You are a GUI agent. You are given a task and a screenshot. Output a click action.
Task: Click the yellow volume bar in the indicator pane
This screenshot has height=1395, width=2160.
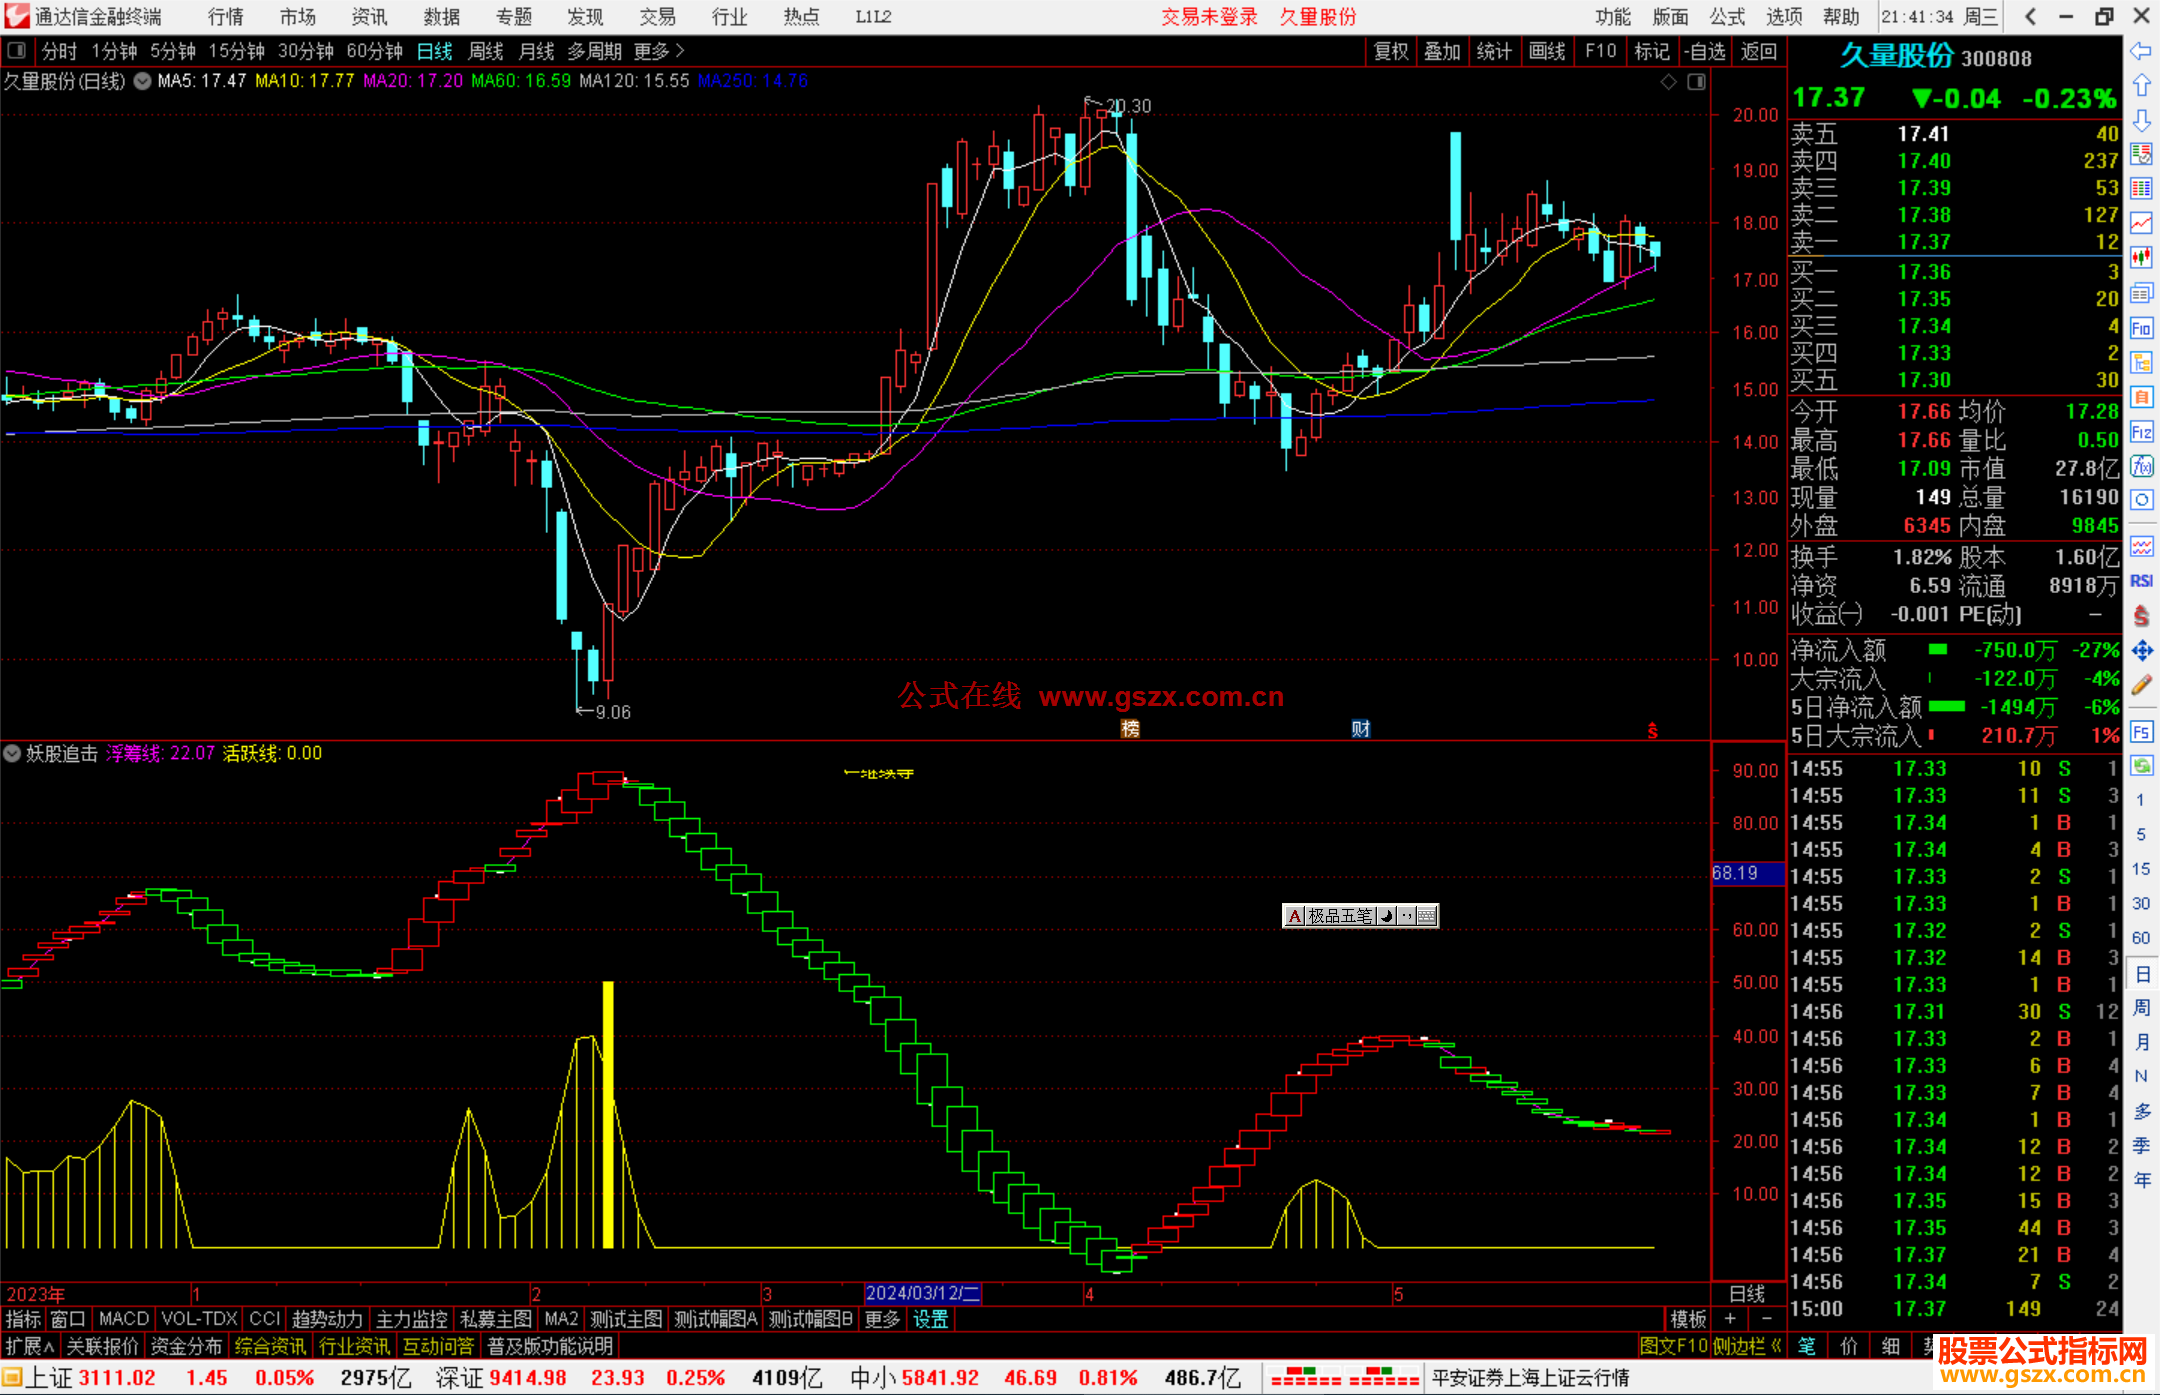(x=608, y=1114)
